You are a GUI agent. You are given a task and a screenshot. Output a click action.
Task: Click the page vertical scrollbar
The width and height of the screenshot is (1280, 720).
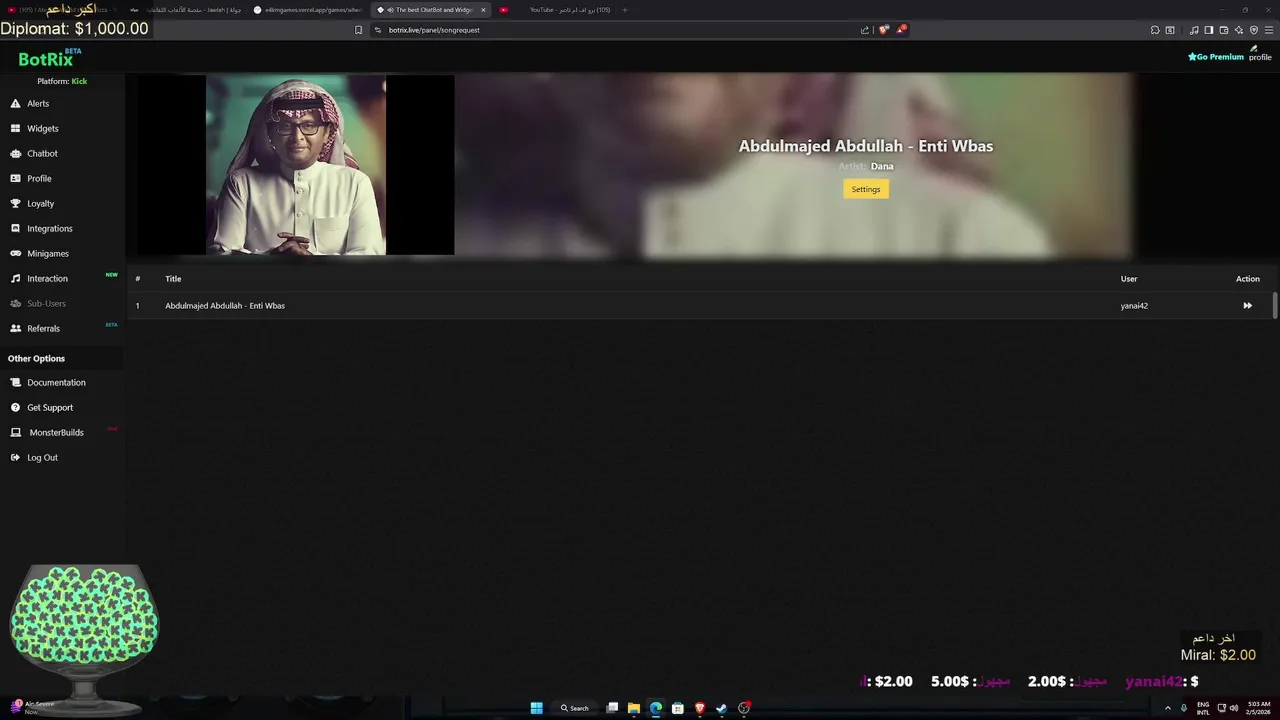tap(1275, 306)
